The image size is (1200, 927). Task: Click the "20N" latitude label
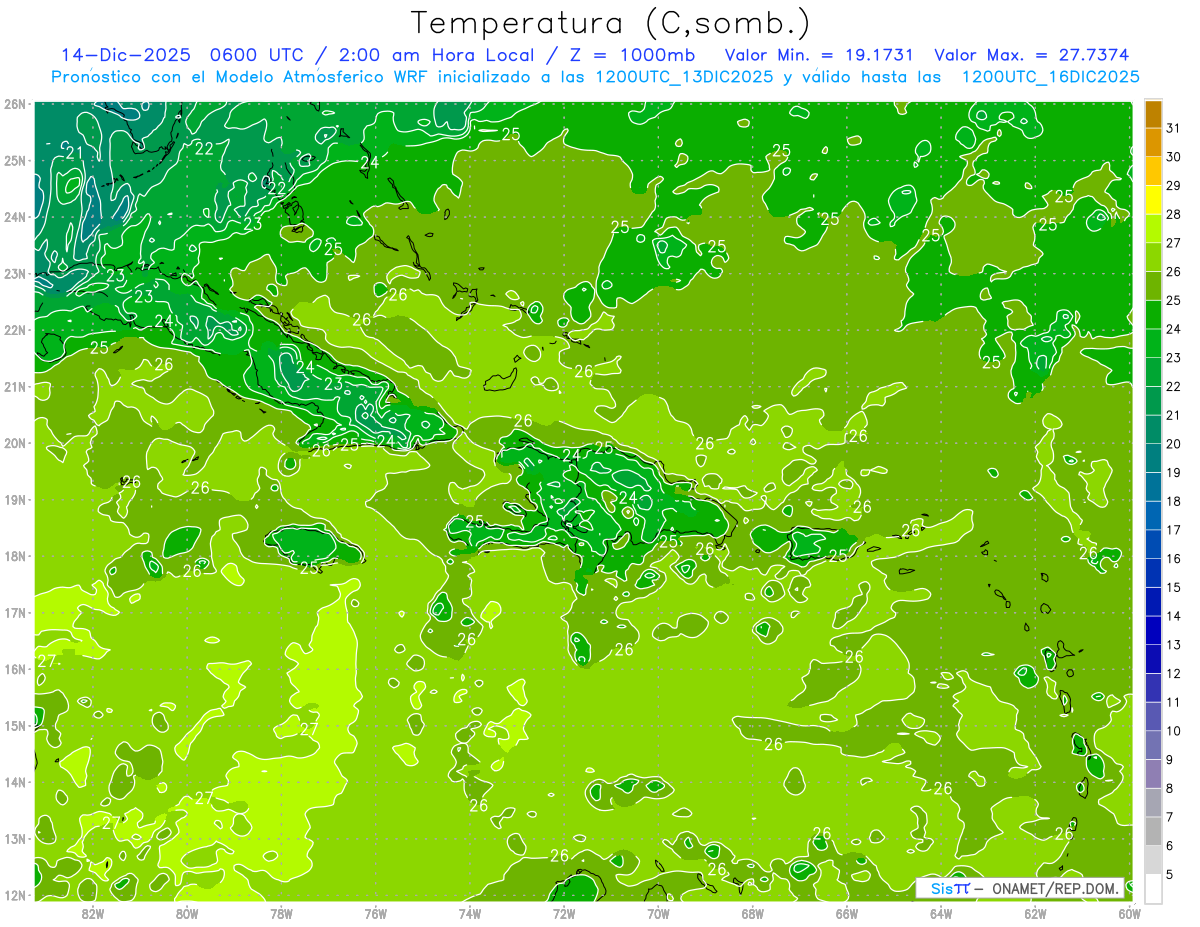(15, 443)
